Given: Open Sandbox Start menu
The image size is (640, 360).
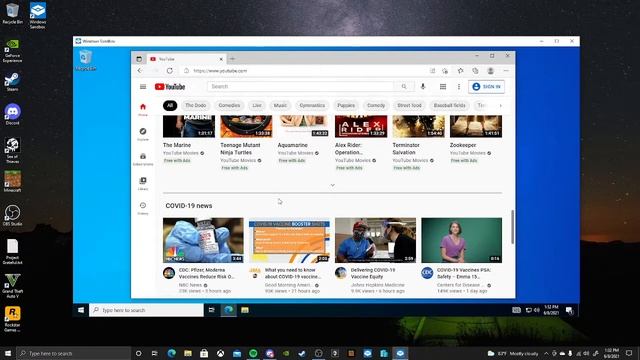Looking at the screenshot, I should (81, 310).
